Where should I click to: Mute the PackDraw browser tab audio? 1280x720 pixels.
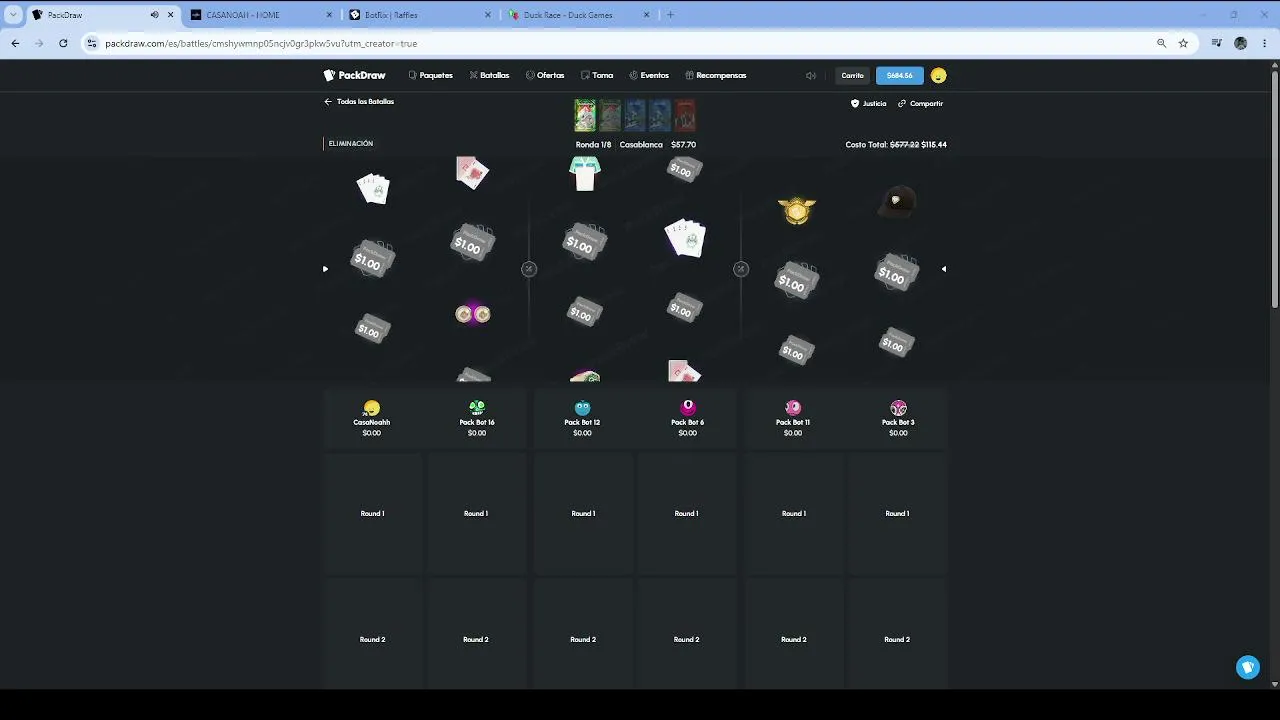[154, 15]
